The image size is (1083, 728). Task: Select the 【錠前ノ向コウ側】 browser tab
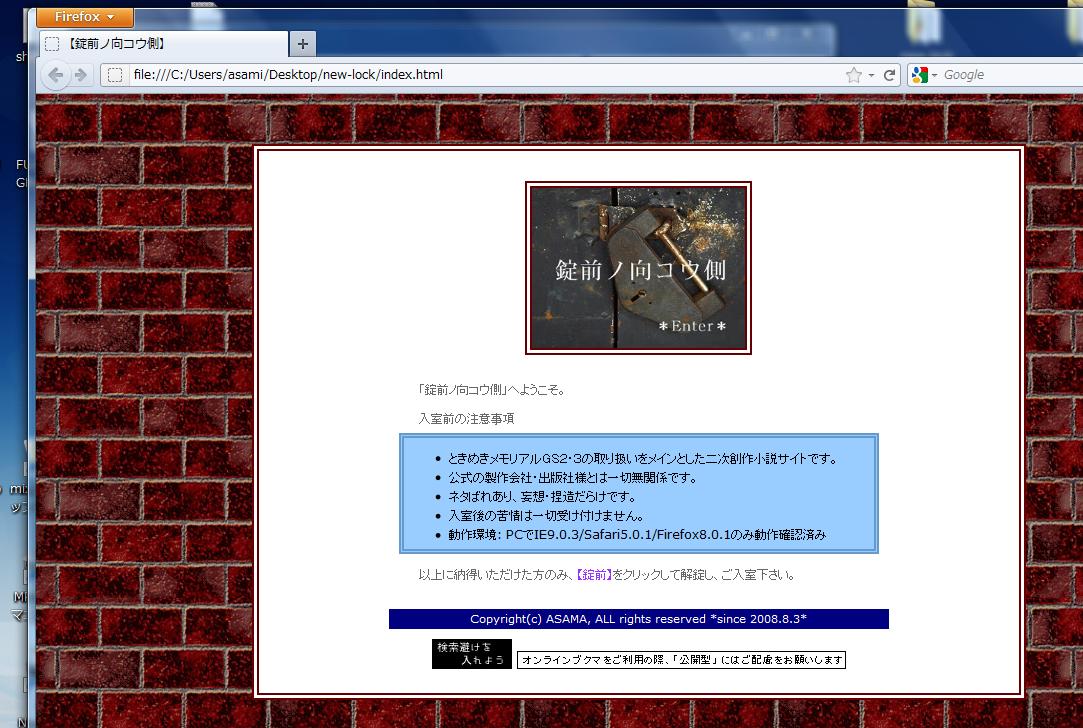pyautogui.click(x=164, y=44)
